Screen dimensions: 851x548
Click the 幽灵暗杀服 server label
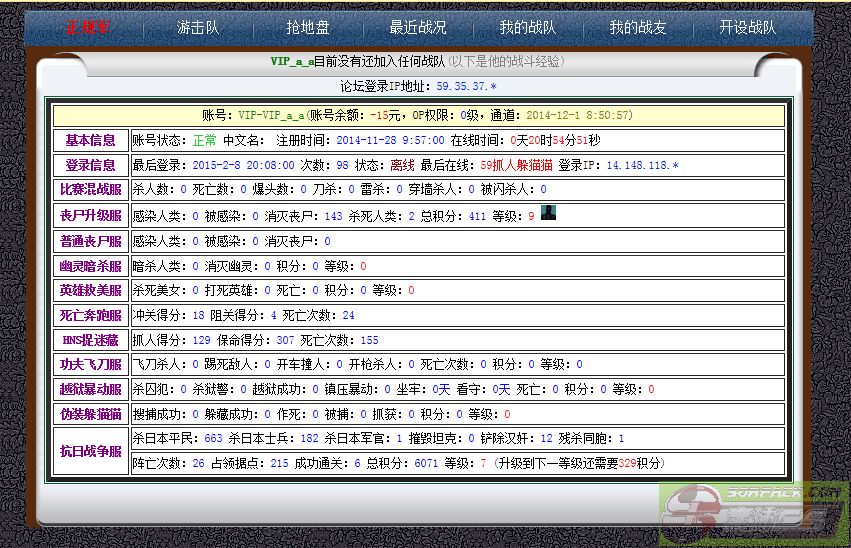[x=90, y=266]
